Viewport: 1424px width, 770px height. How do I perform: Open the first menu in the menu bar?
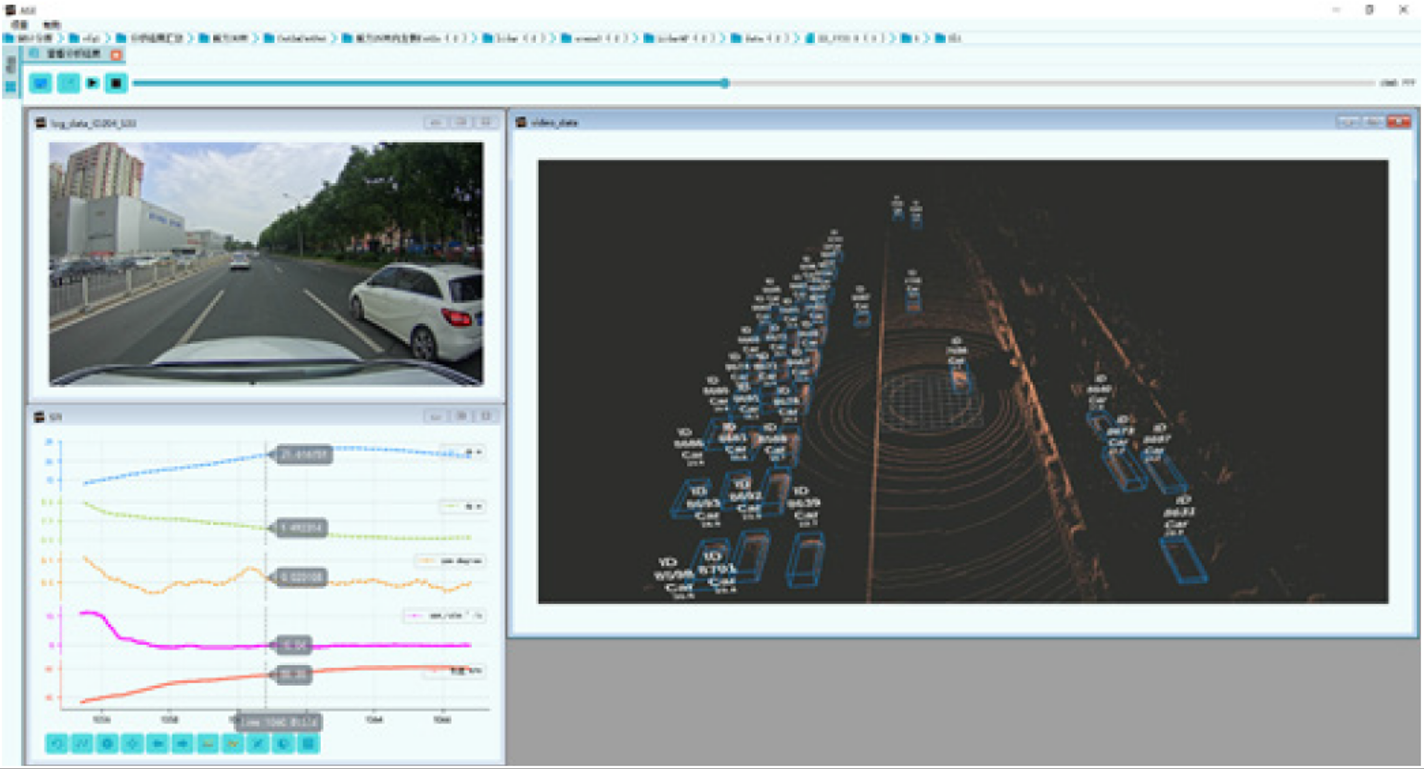click(18, 24)
